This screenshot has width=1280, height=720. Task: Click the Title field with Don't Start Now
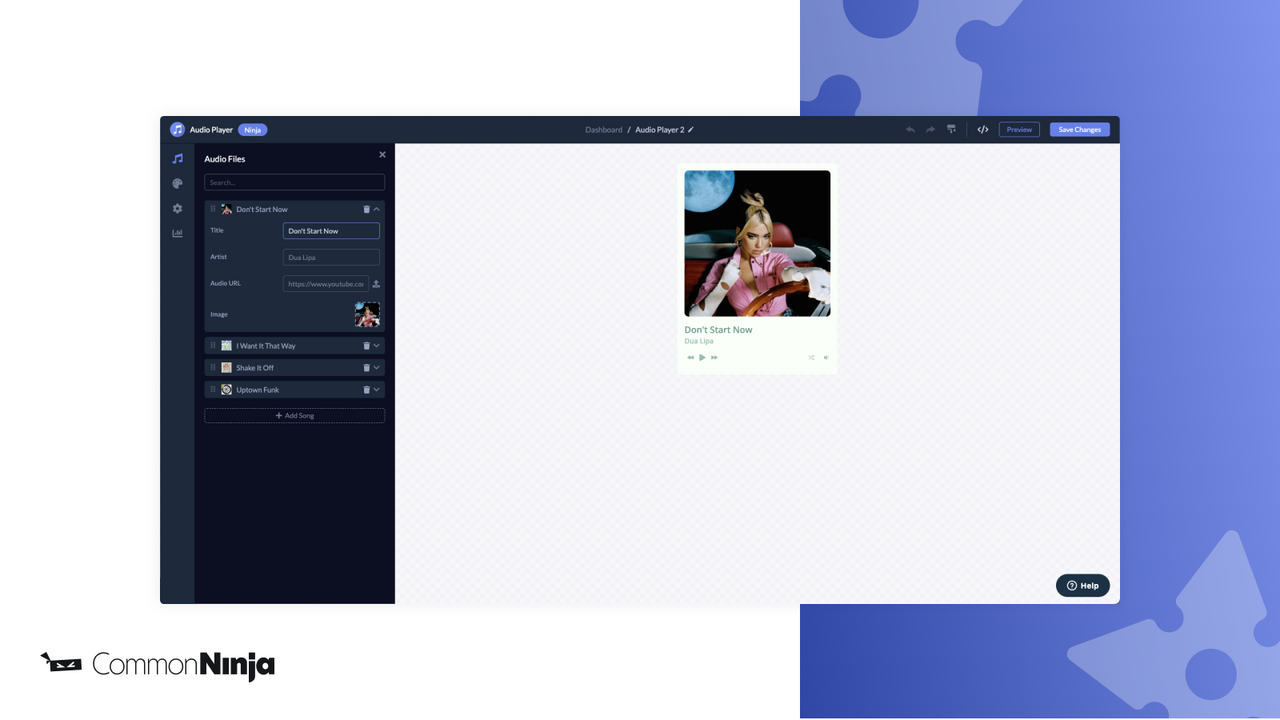click(331, 231)
